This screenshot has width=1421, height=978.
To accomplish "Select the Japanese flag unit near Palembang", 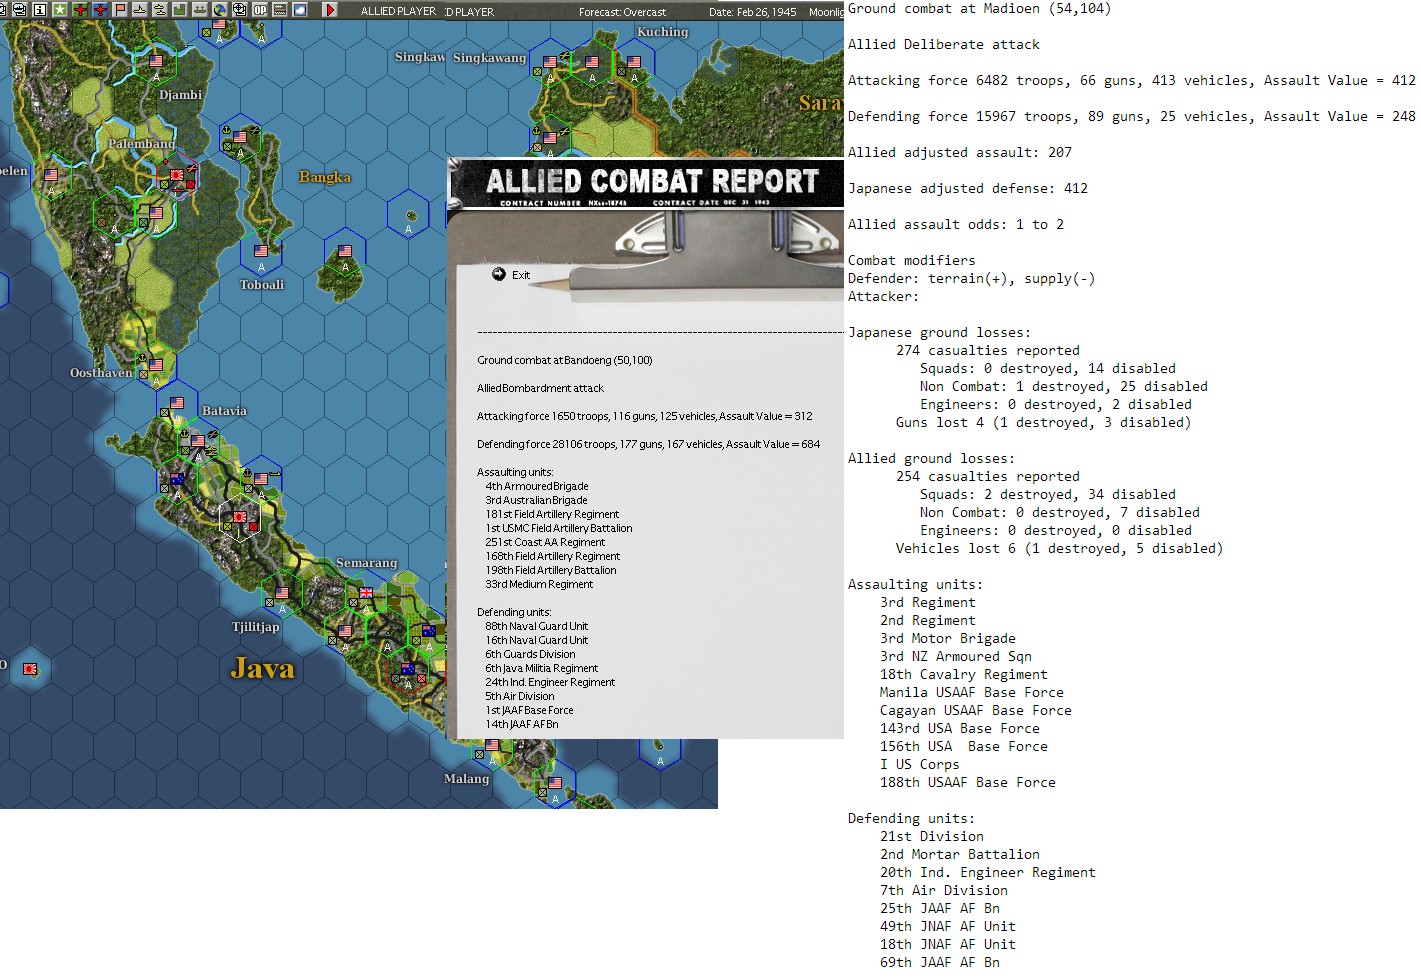I will 177,177.
